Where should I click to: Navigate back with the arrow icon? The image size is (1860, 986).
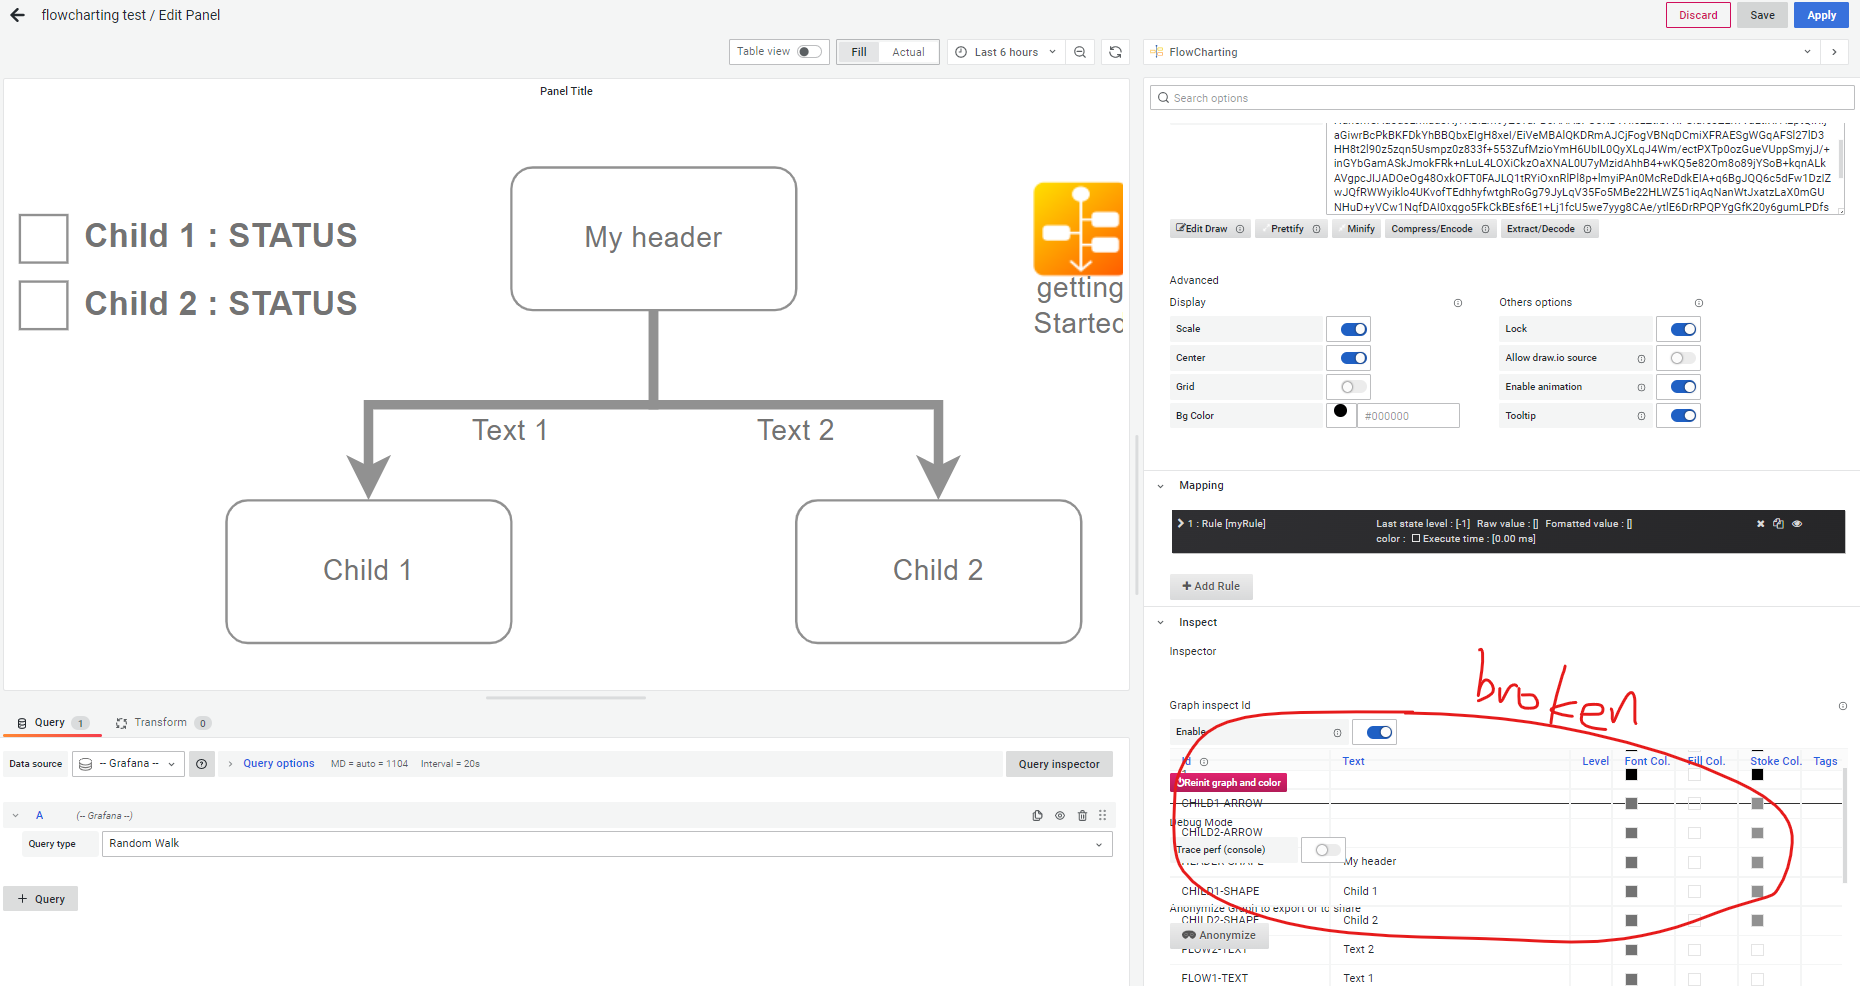(x=17, y=15)
